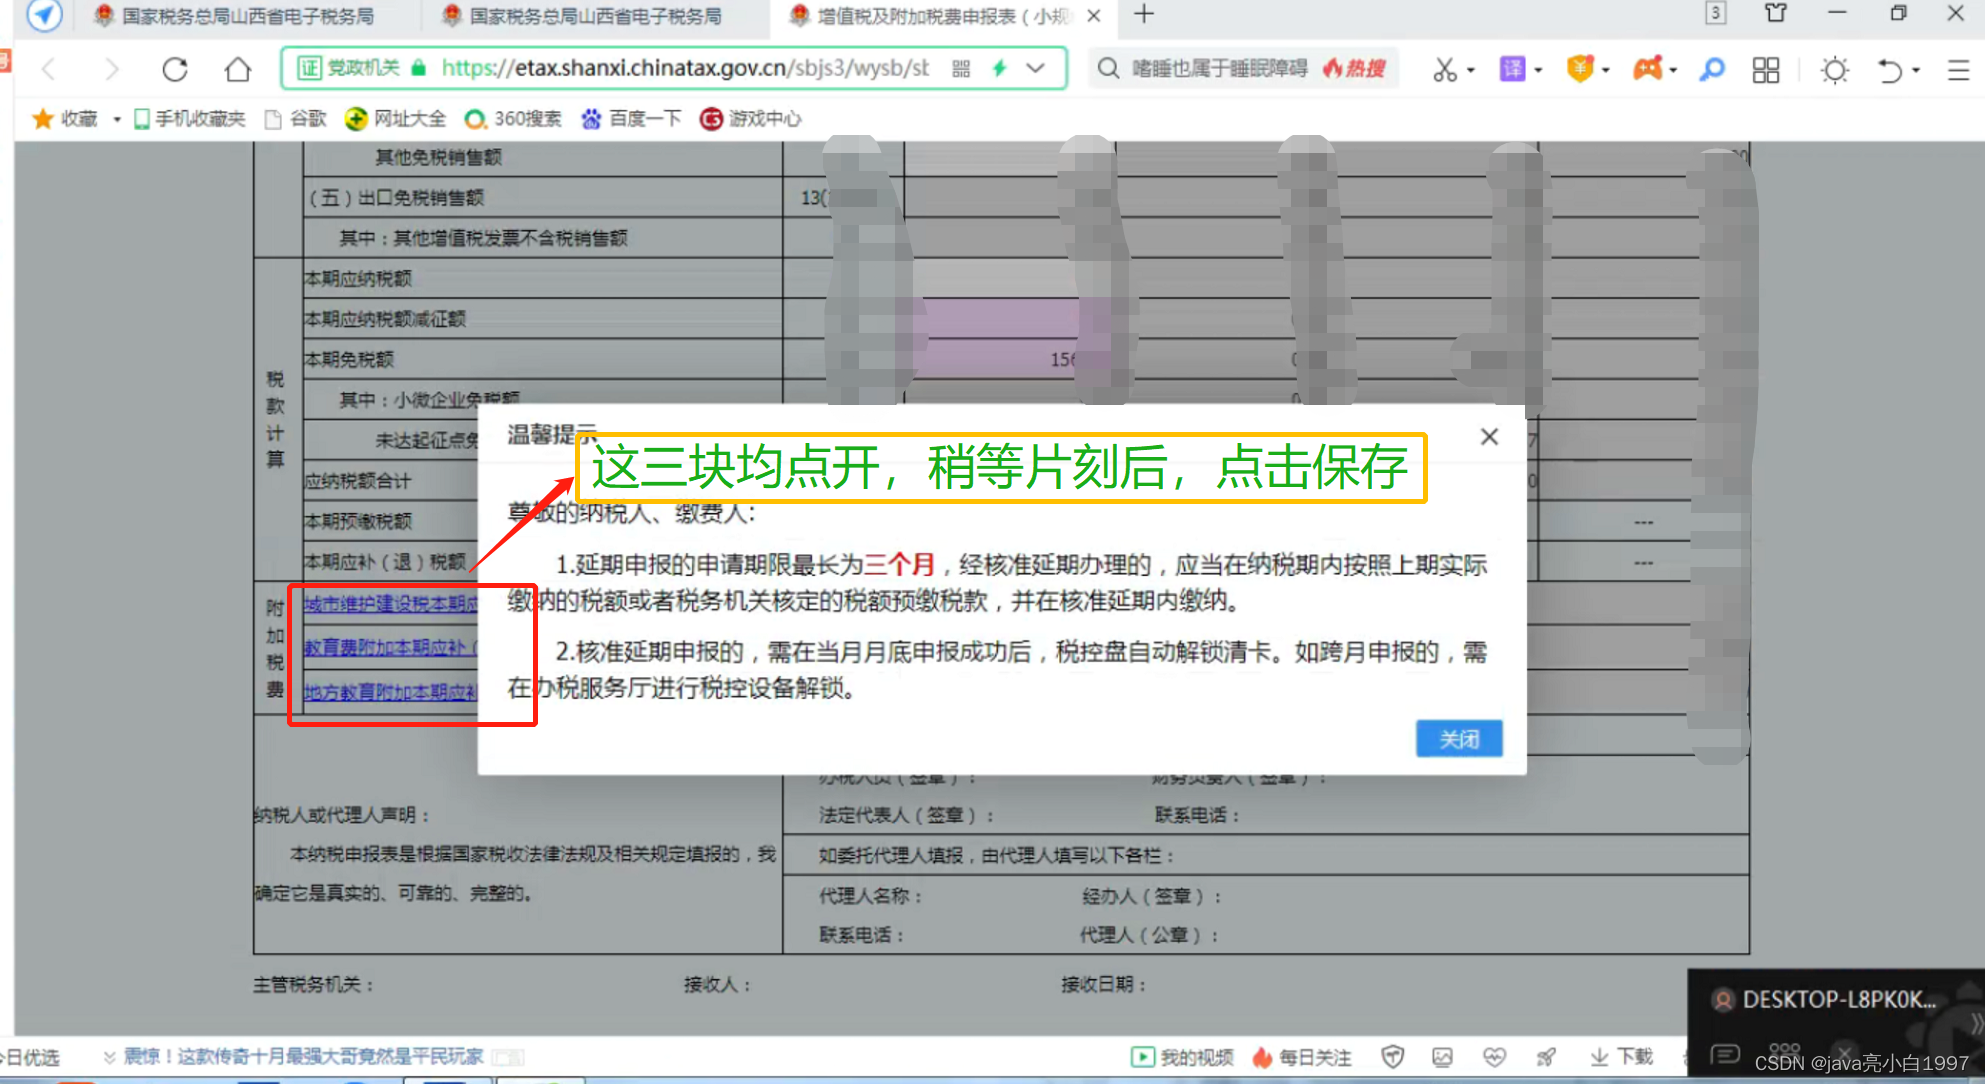Click the 关闭 button in the dialog
This screenshot has height=1084, width=1985.
(x=1459, y=738)
